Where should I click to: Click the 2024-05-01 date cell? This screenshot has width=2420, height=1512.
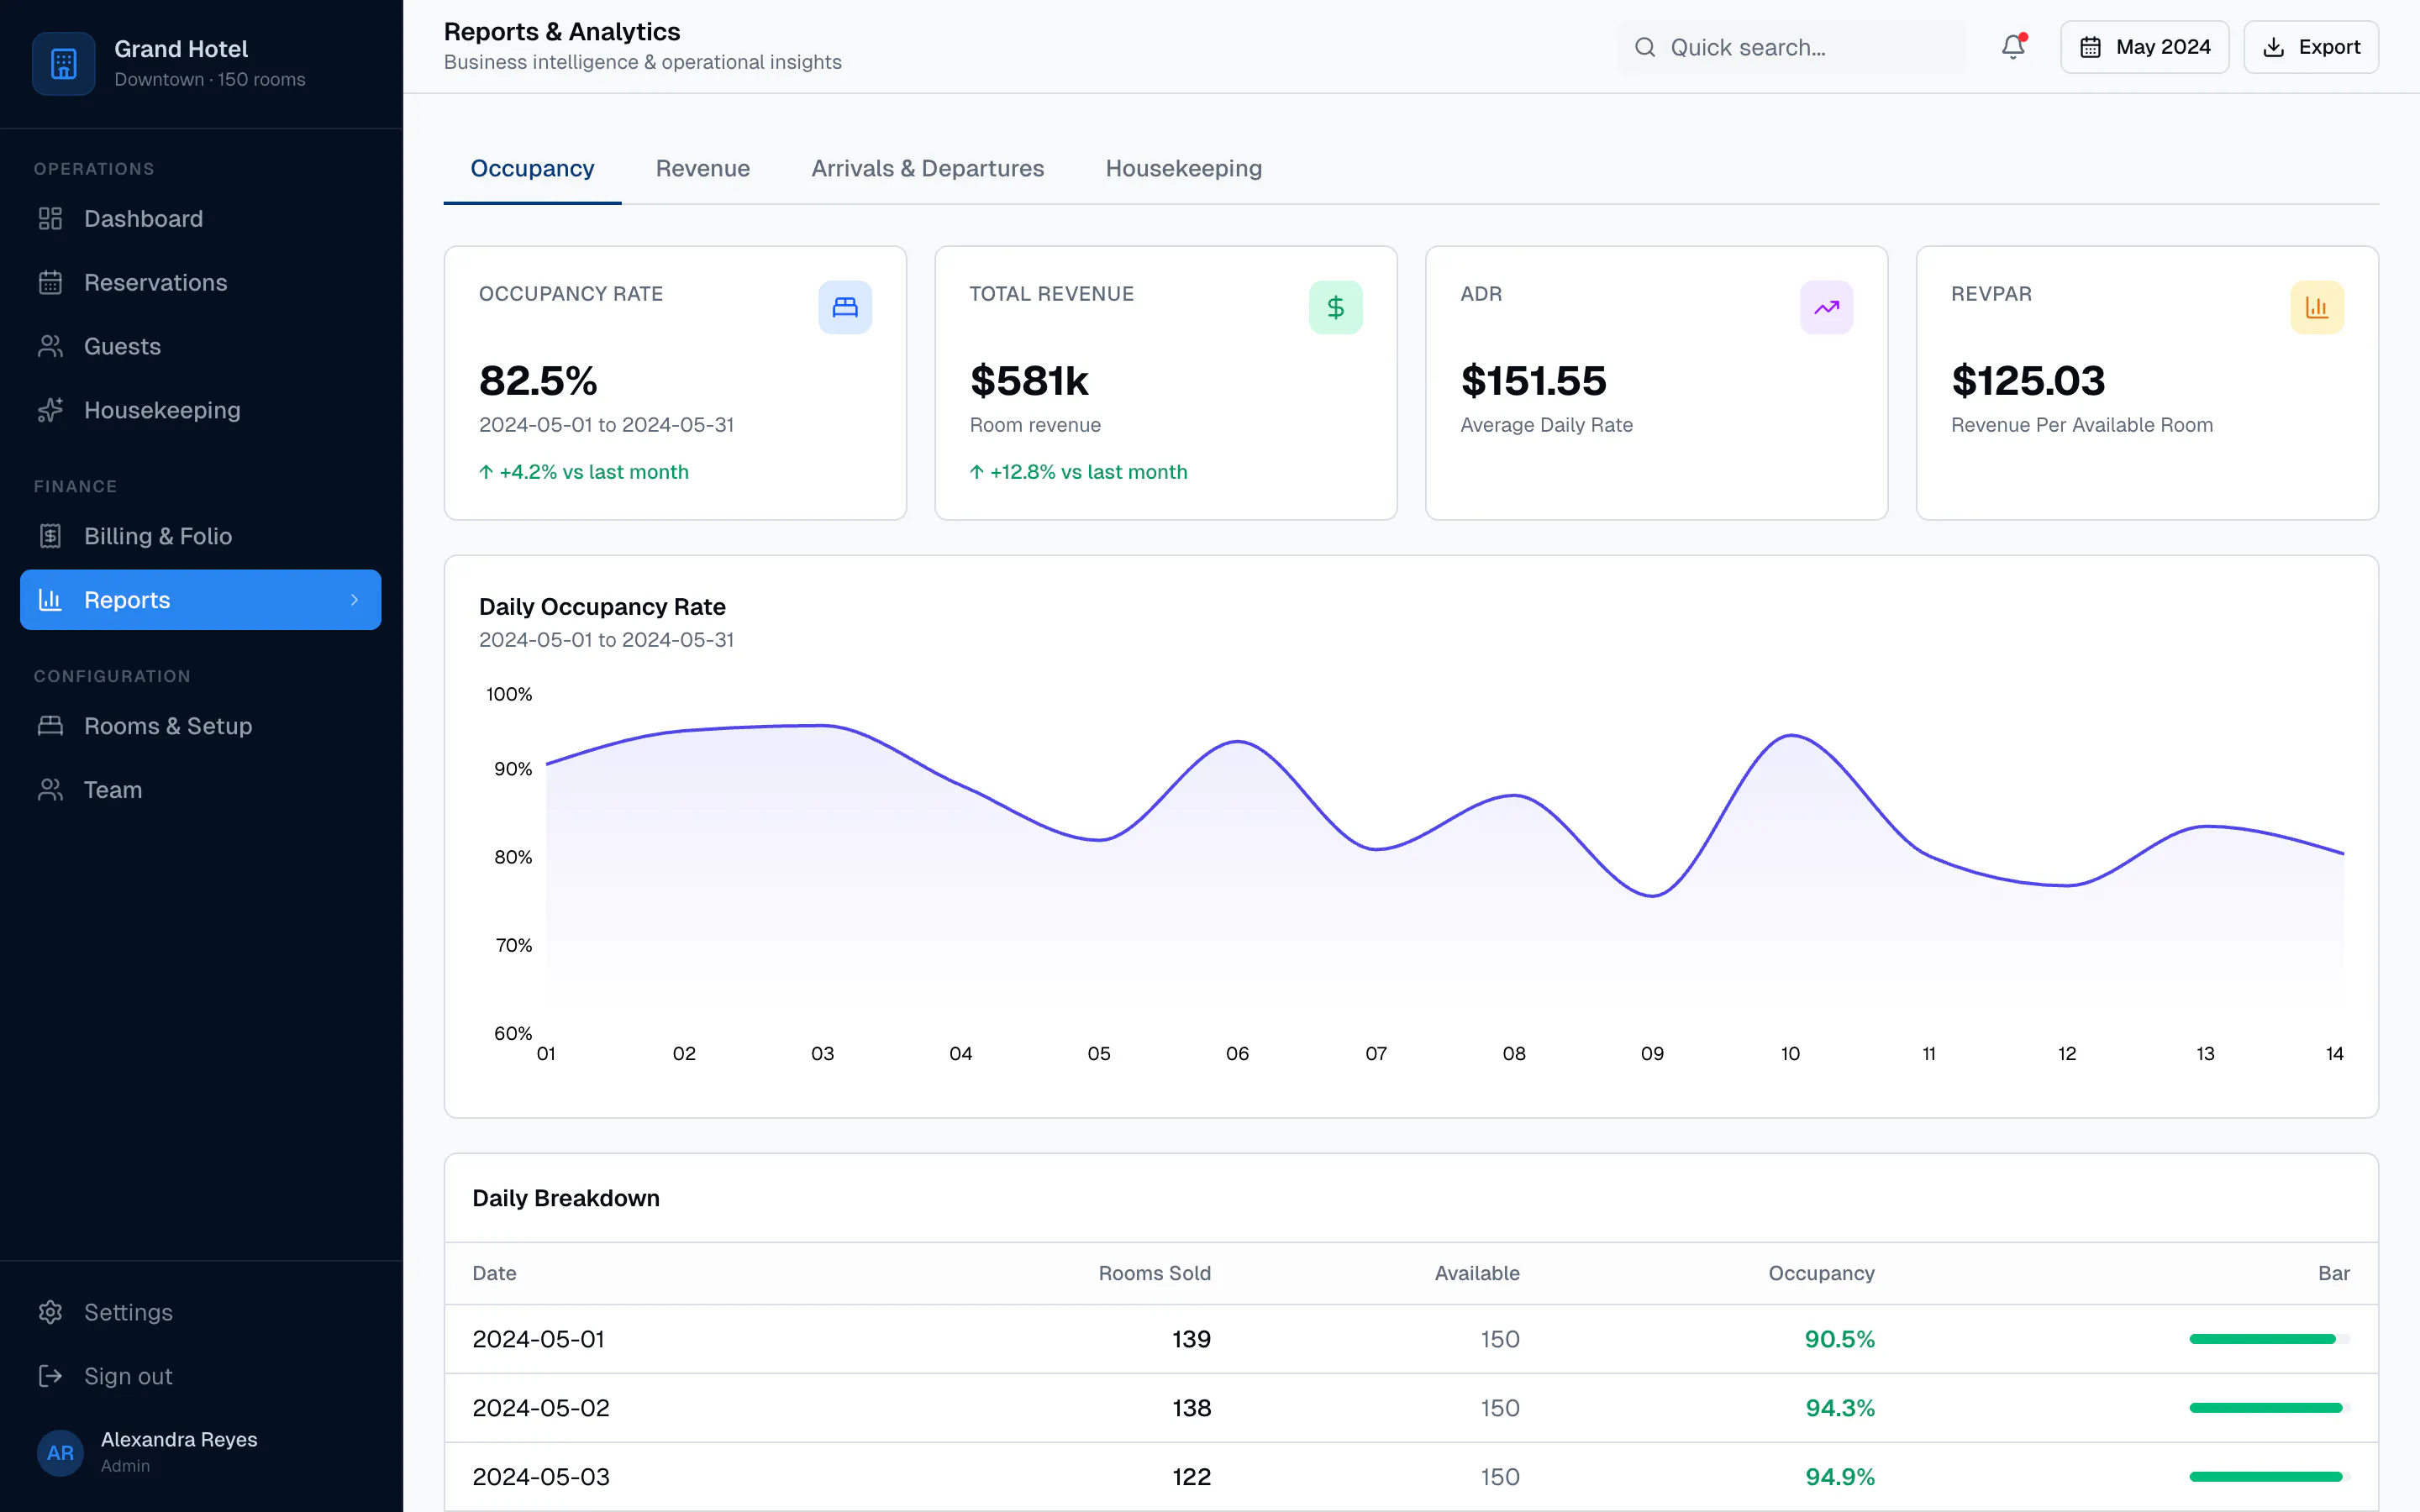coord(538,1339)
